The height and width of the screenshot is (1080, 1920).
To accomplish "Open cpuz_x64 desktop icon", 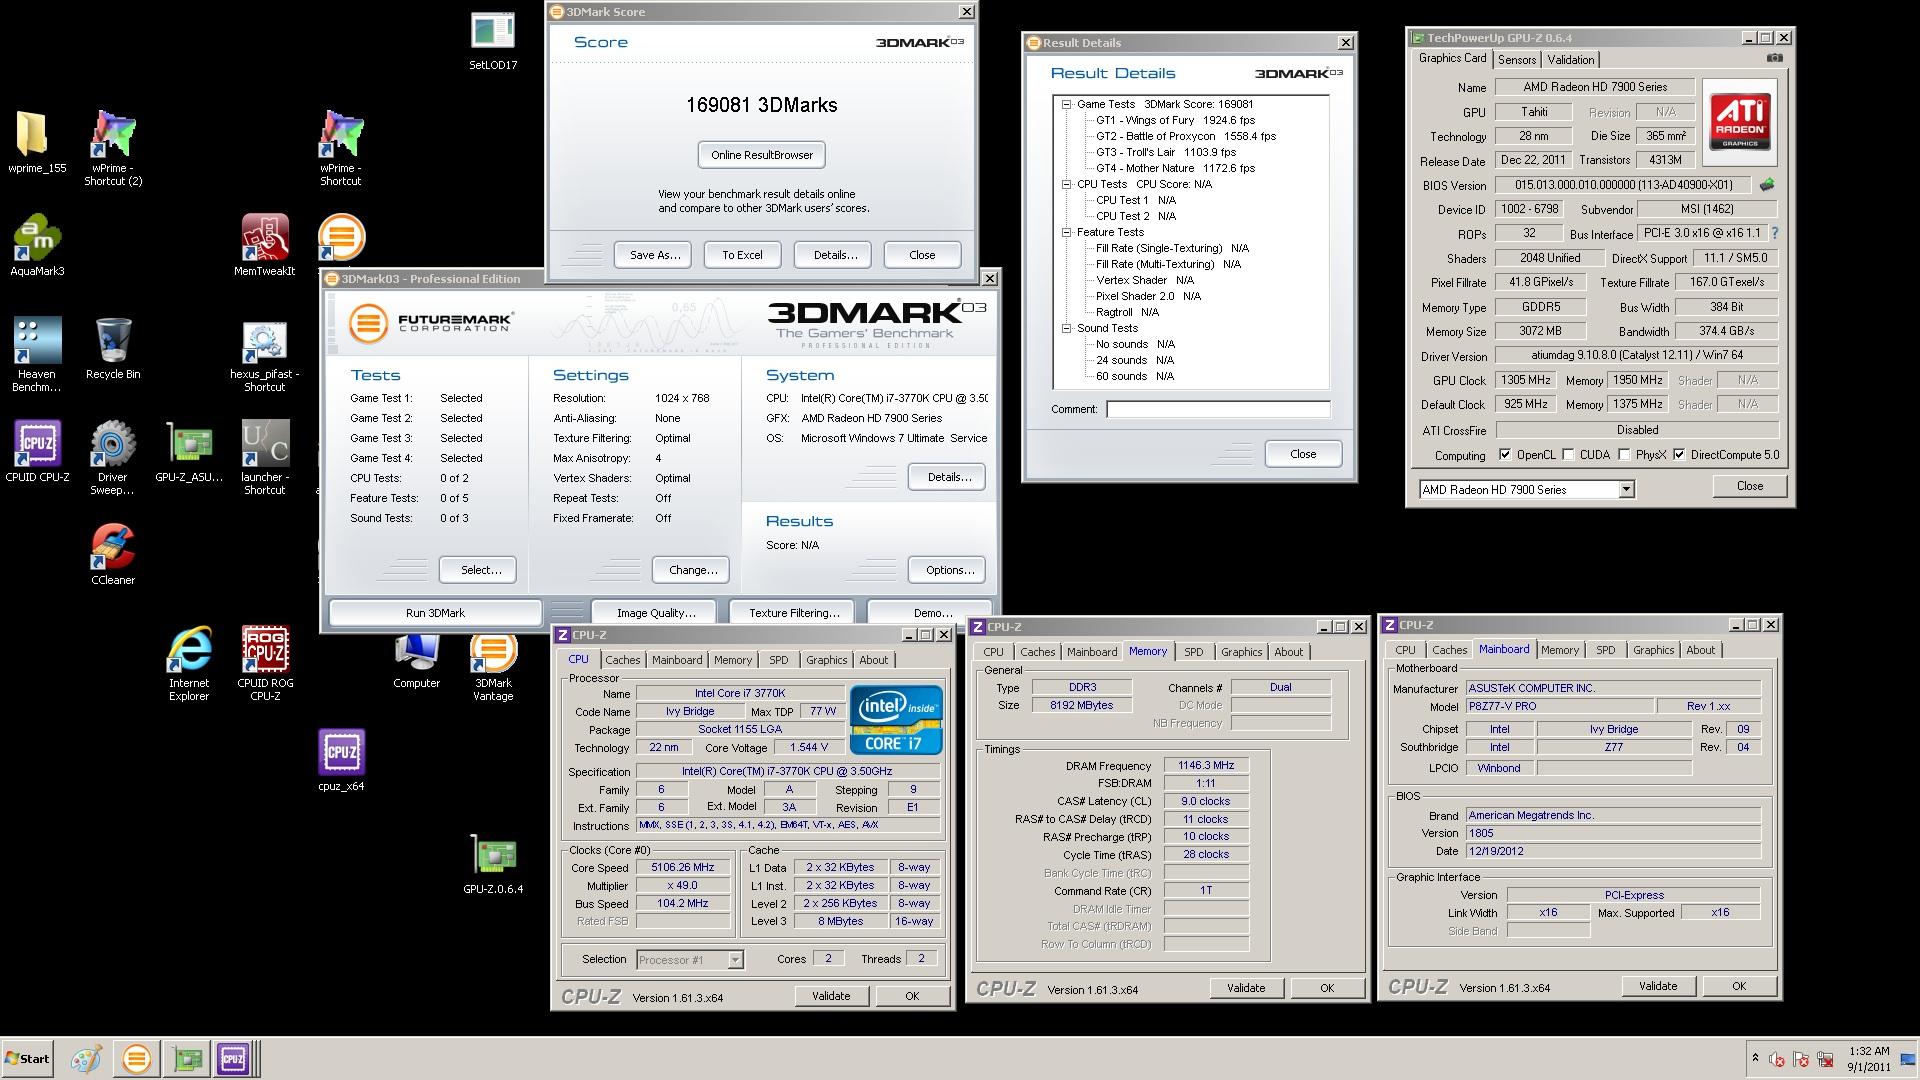I will pos(341,760).
